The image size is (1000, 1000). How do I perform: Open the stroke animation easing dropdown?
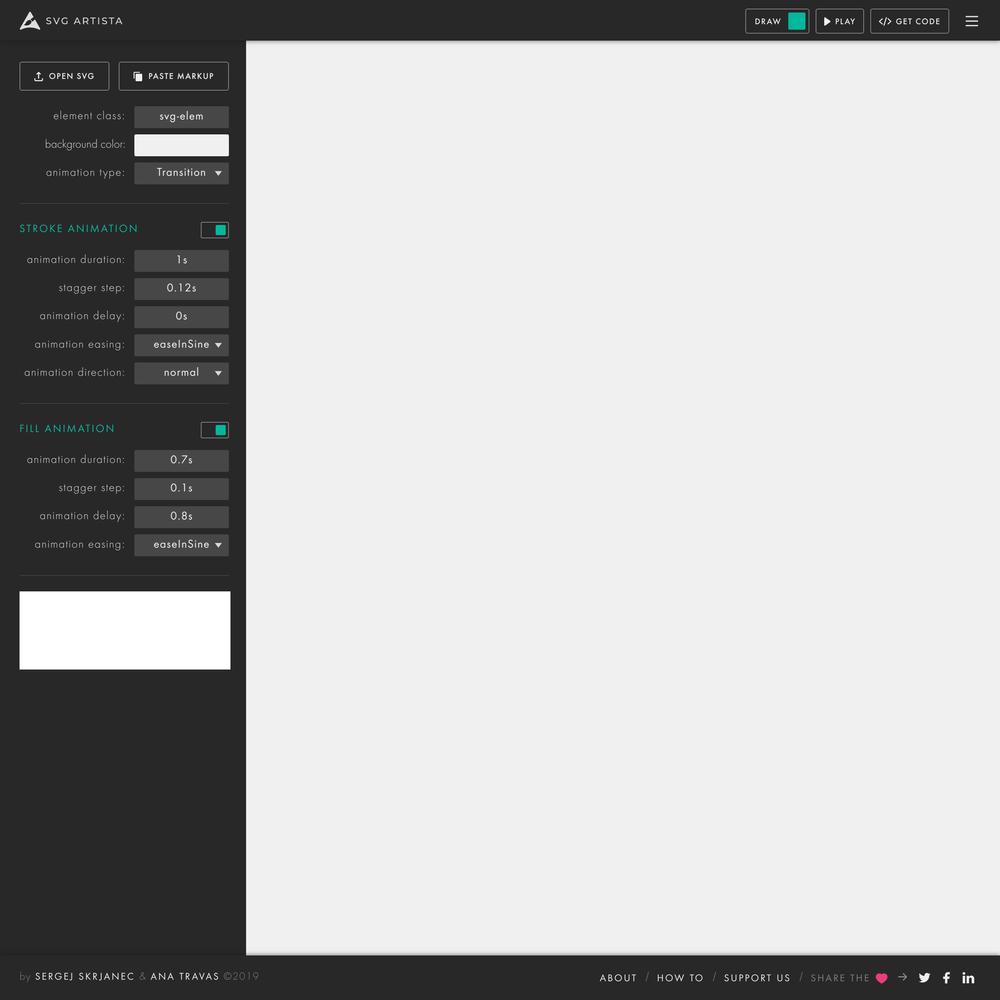(181, 344)
